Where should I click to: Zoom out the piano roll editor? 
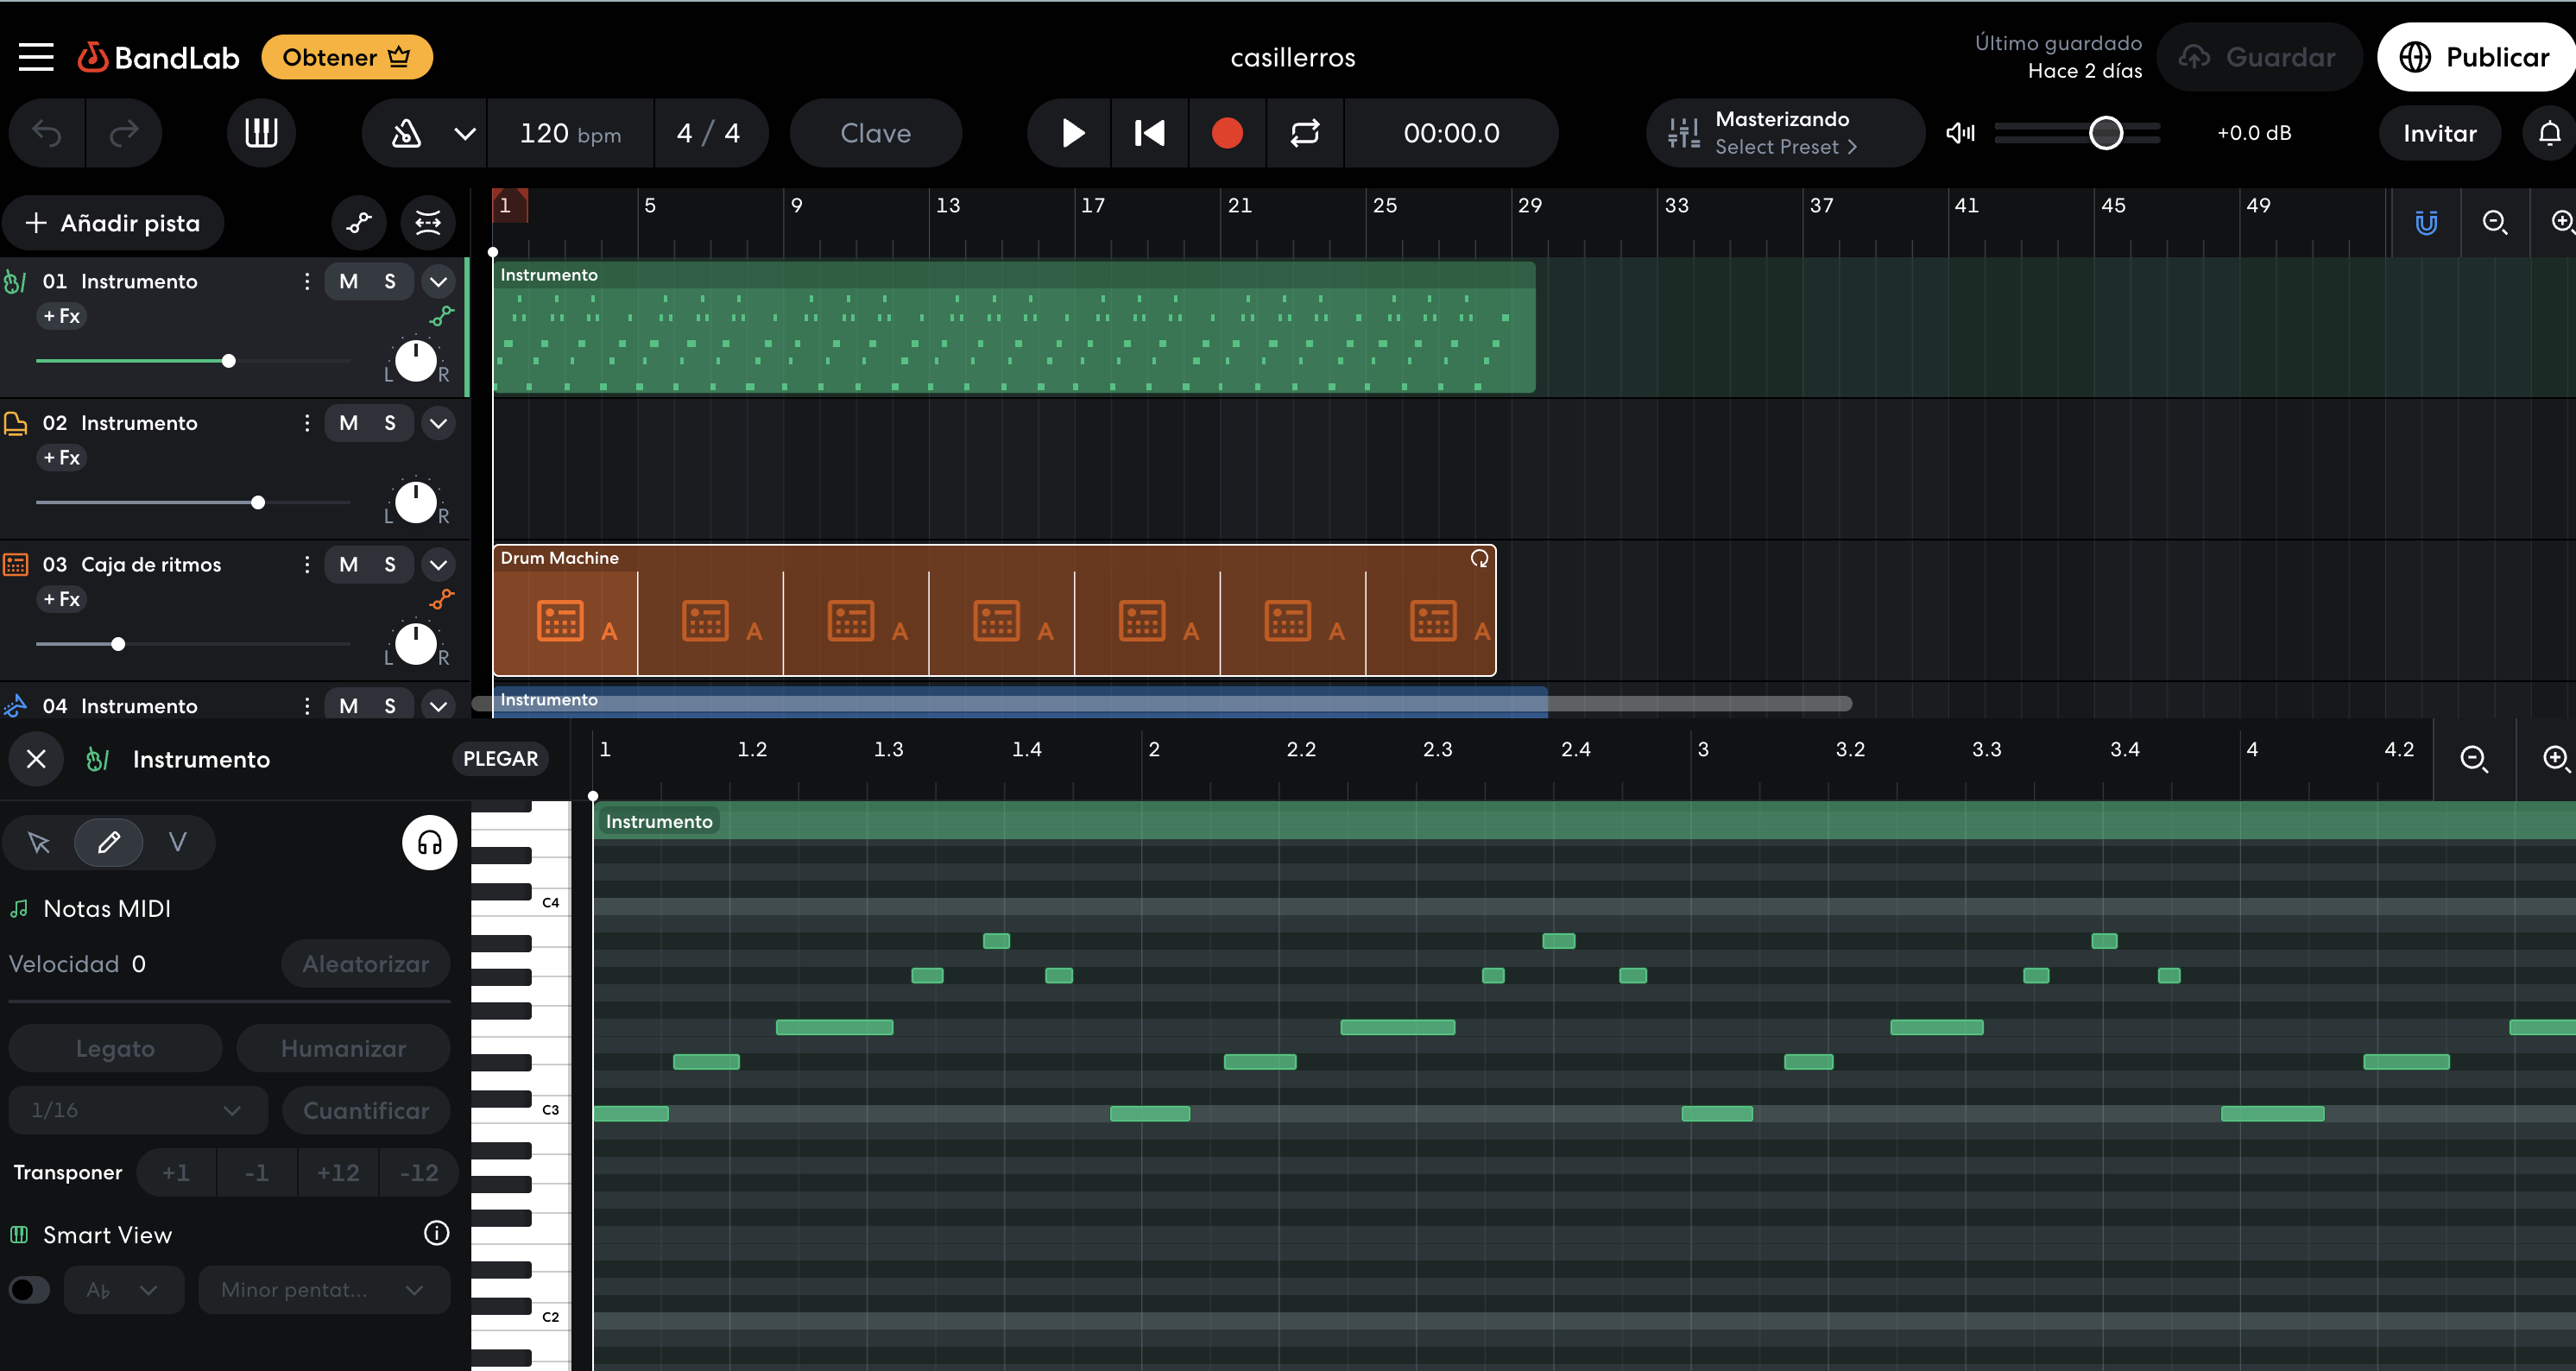[2474, 759]
